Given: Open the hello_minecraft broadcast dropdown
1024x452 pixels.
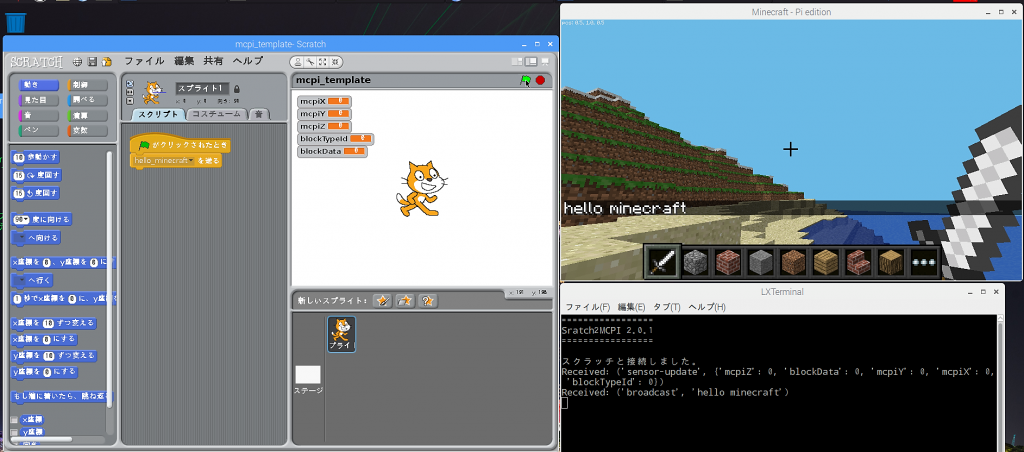Looking at the screenshot, I should 191,161.
